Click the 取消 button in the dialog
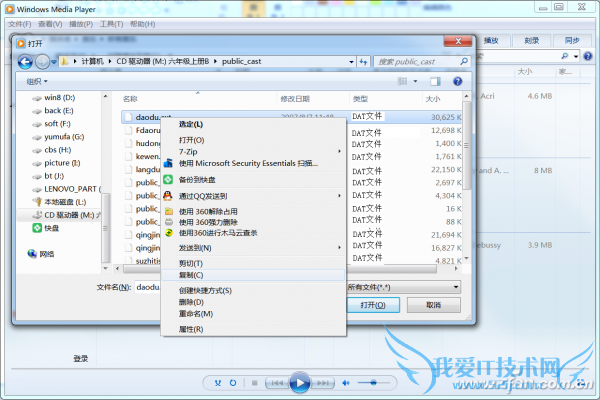The width and height of the screenshot is (600, 400). (x=434, y=305)
